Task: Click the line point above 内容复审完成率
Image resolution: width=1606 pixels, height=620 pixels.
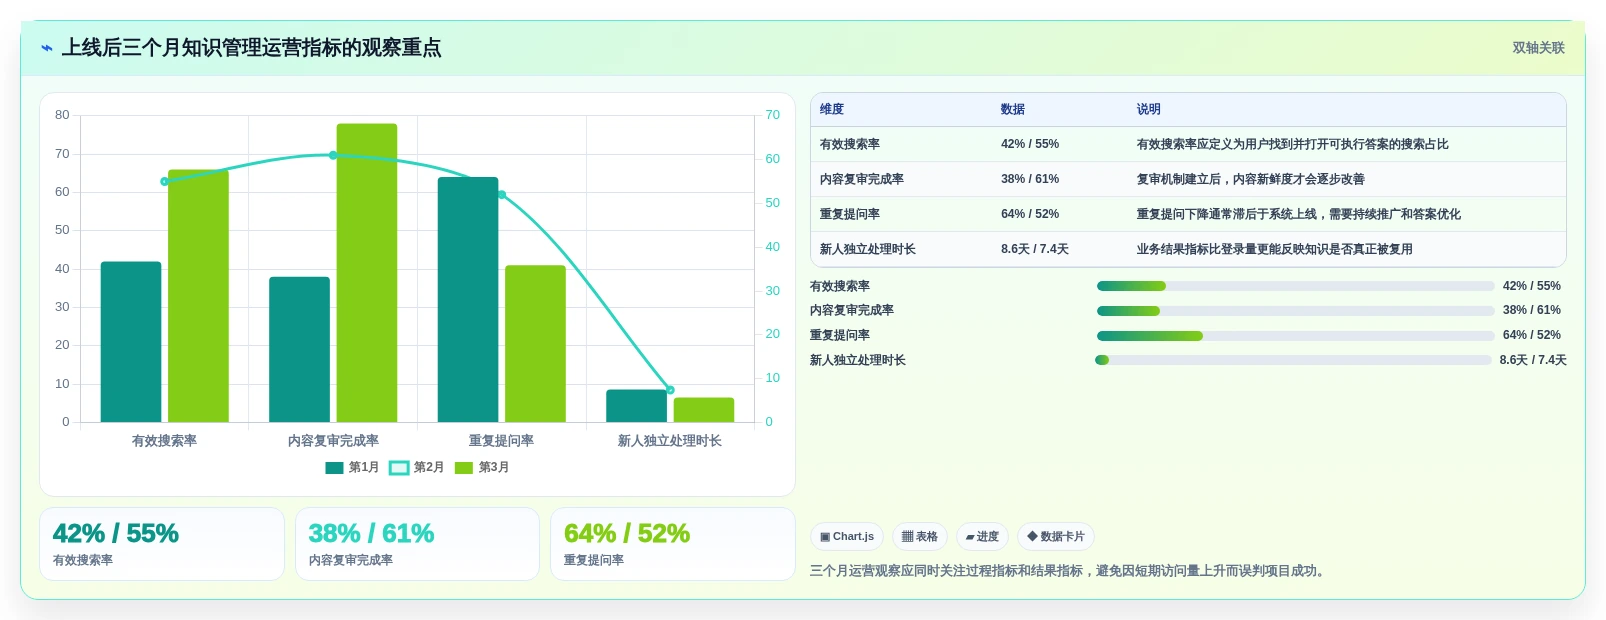Action: [333, 155]
